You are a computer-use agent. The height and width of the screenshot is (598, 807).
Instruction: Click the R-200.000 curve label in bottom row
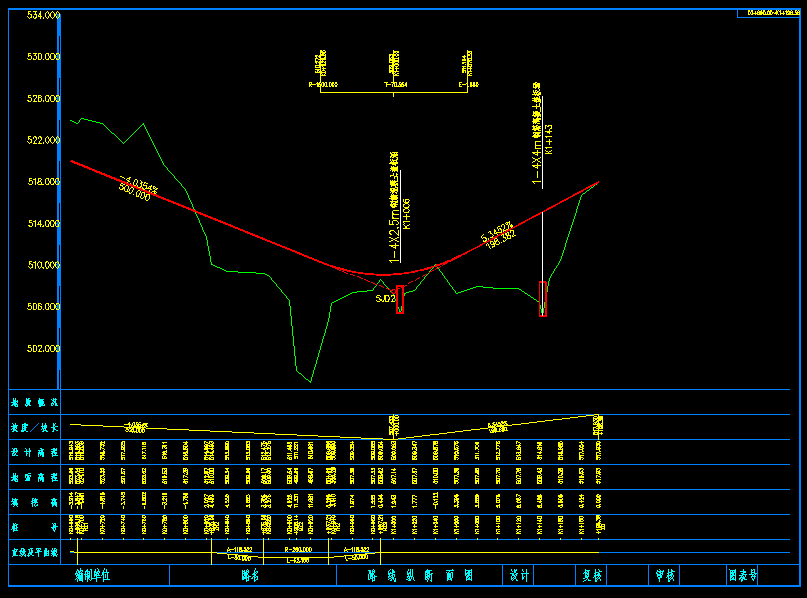tap(298, 550)
